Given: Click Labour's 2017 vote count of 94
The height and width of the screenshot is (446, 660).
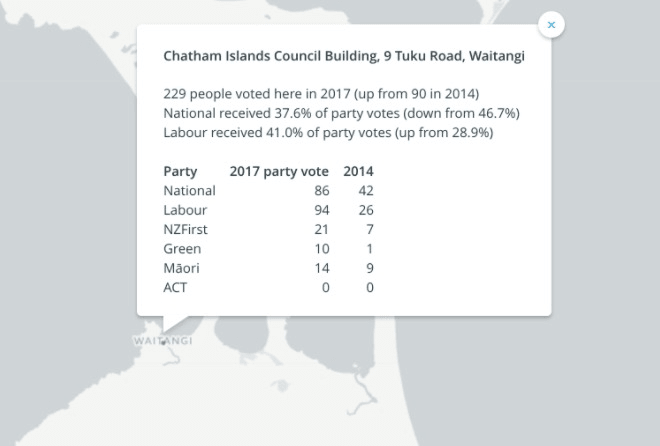Looking at the screenshot, I should click(321, 210).
